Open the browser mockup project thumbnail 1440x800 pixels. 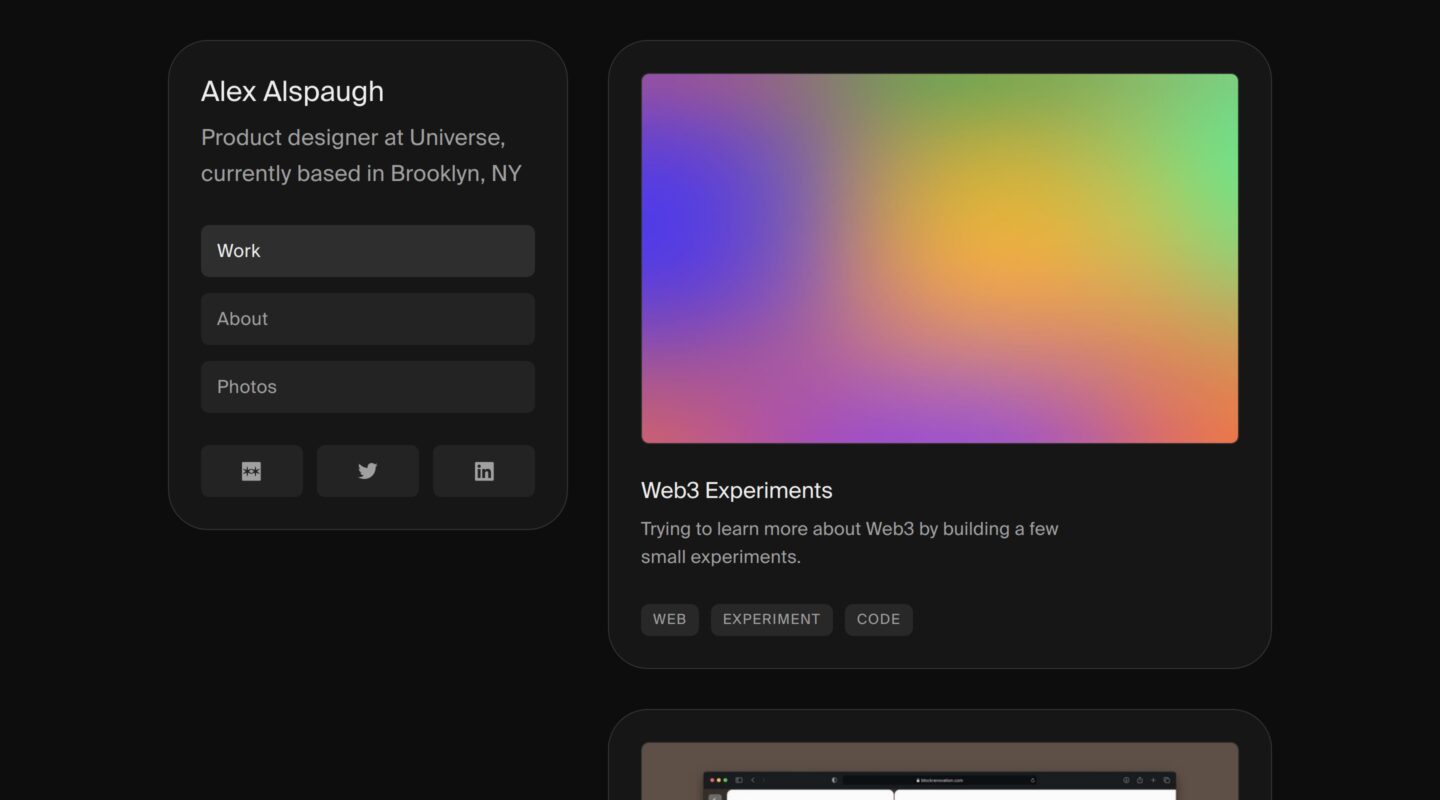click(x=939, y=770)
